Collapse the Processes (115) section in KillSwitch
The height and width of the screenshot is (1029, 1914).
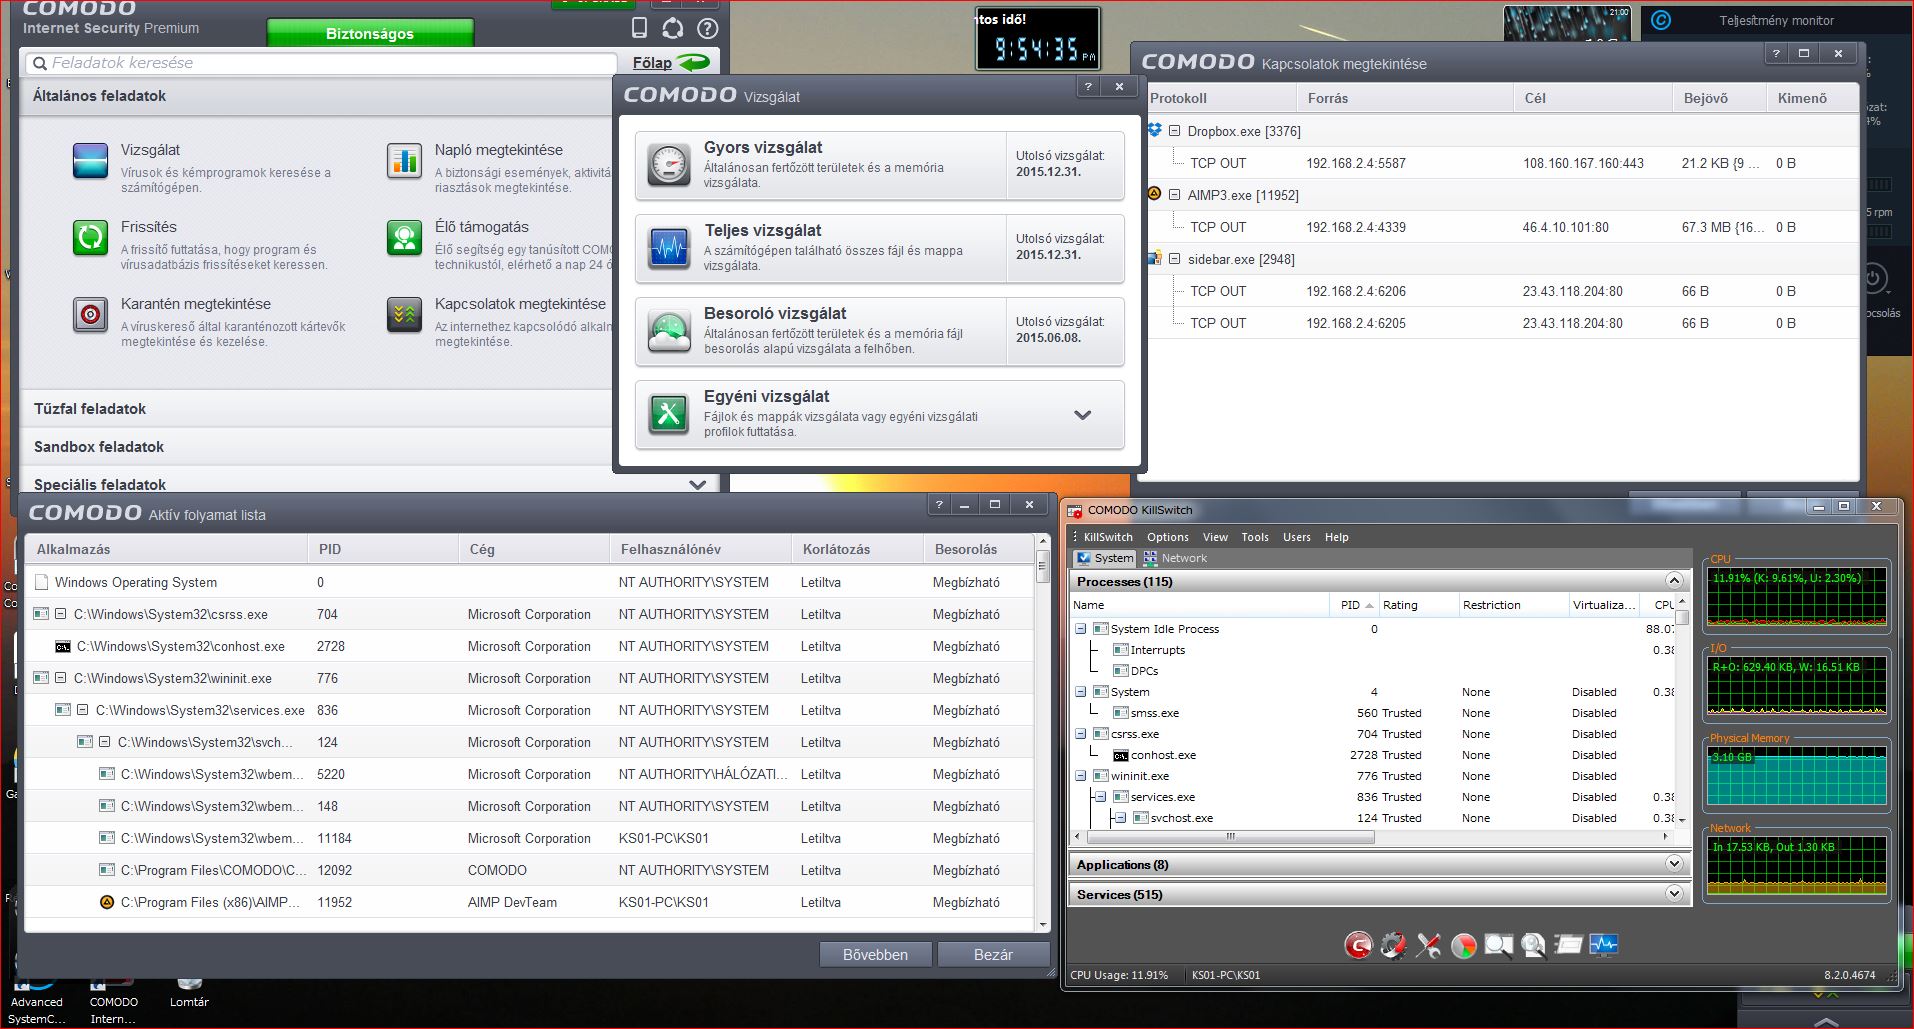point(1674,581)
